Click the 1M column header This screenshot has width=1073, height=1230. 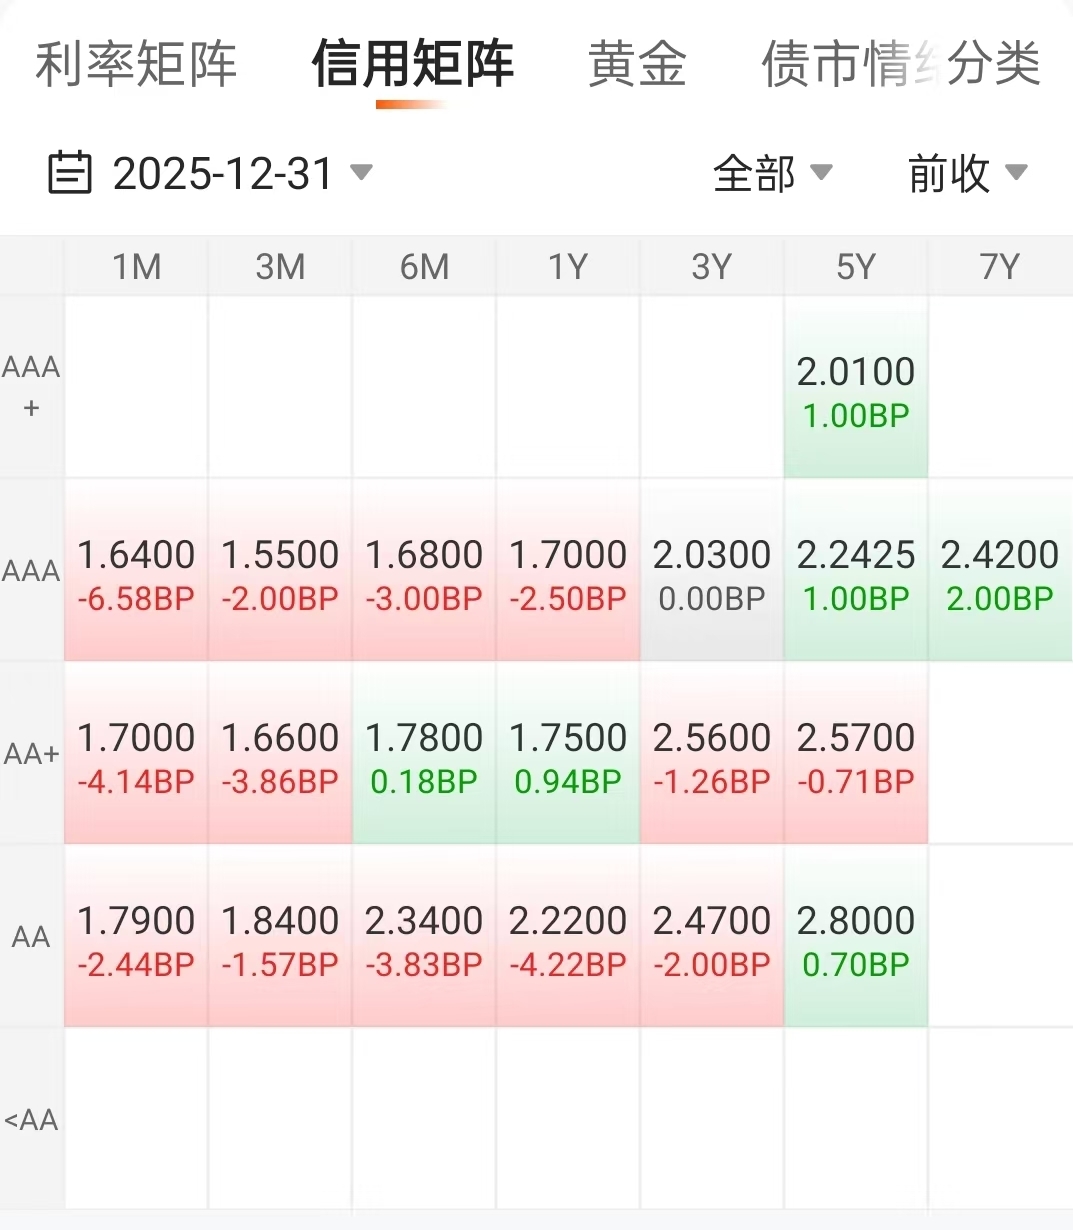(136, 267)
